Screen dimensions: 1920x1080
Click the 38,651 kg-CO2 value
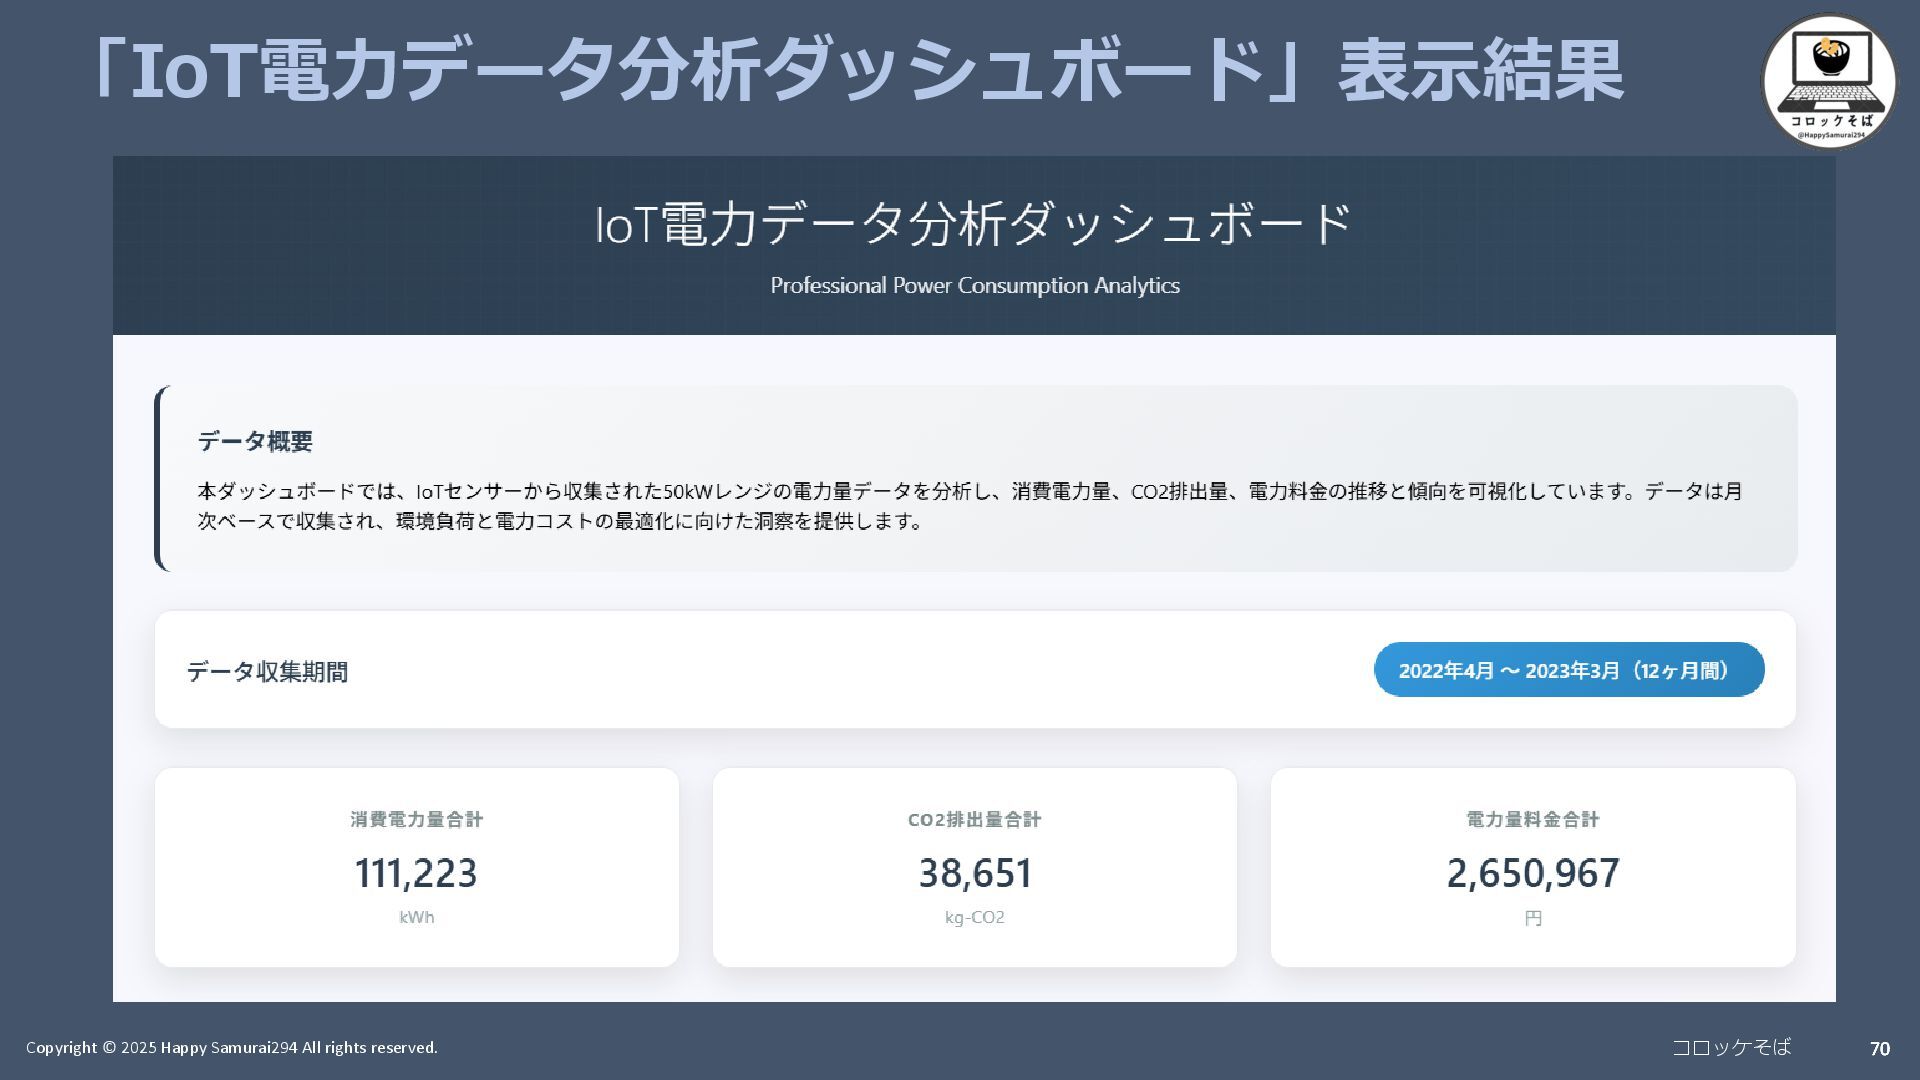click(974, 873)
